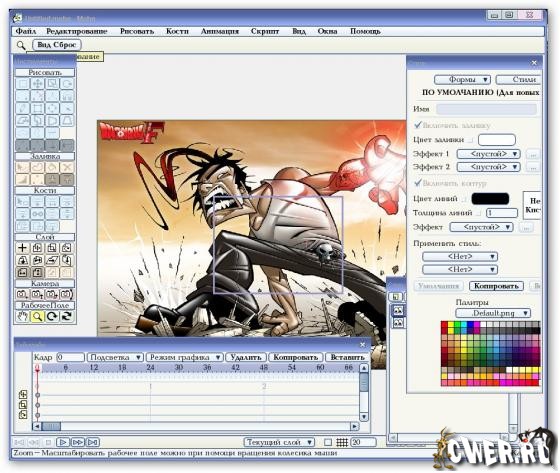The height and width of the screenshot is (473, 560).
Task: Select the bone chain link tool in Кости
Action: click(x=38, y=214)
